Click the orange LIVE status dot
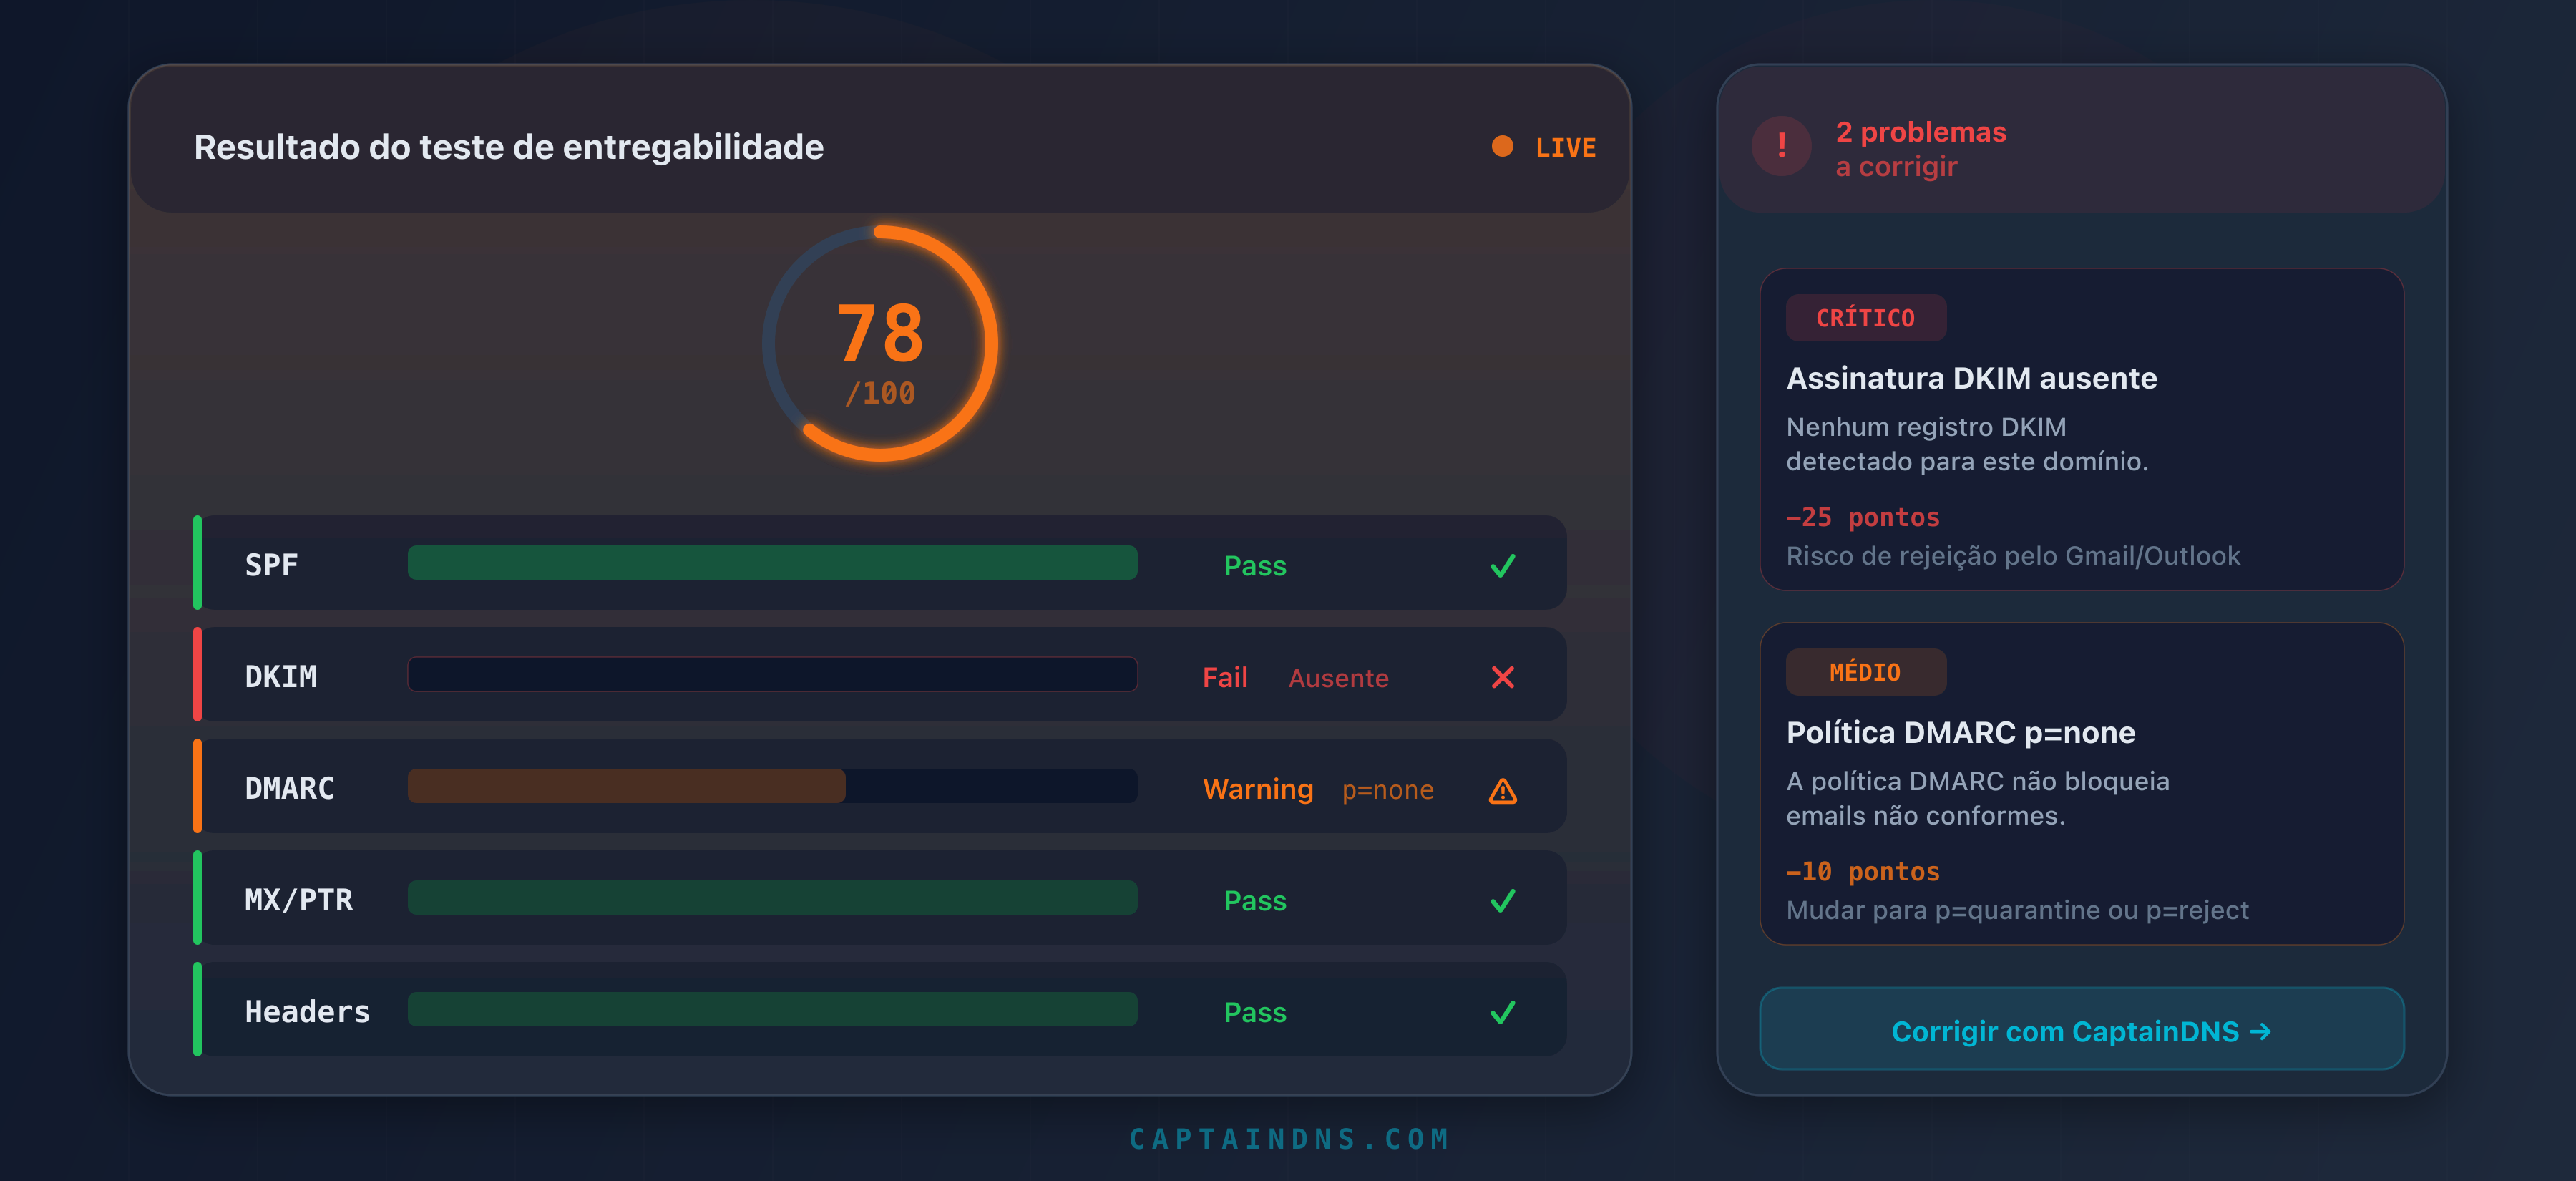This screenshot has height=1181, width=2576. [x=1502, y=147]
